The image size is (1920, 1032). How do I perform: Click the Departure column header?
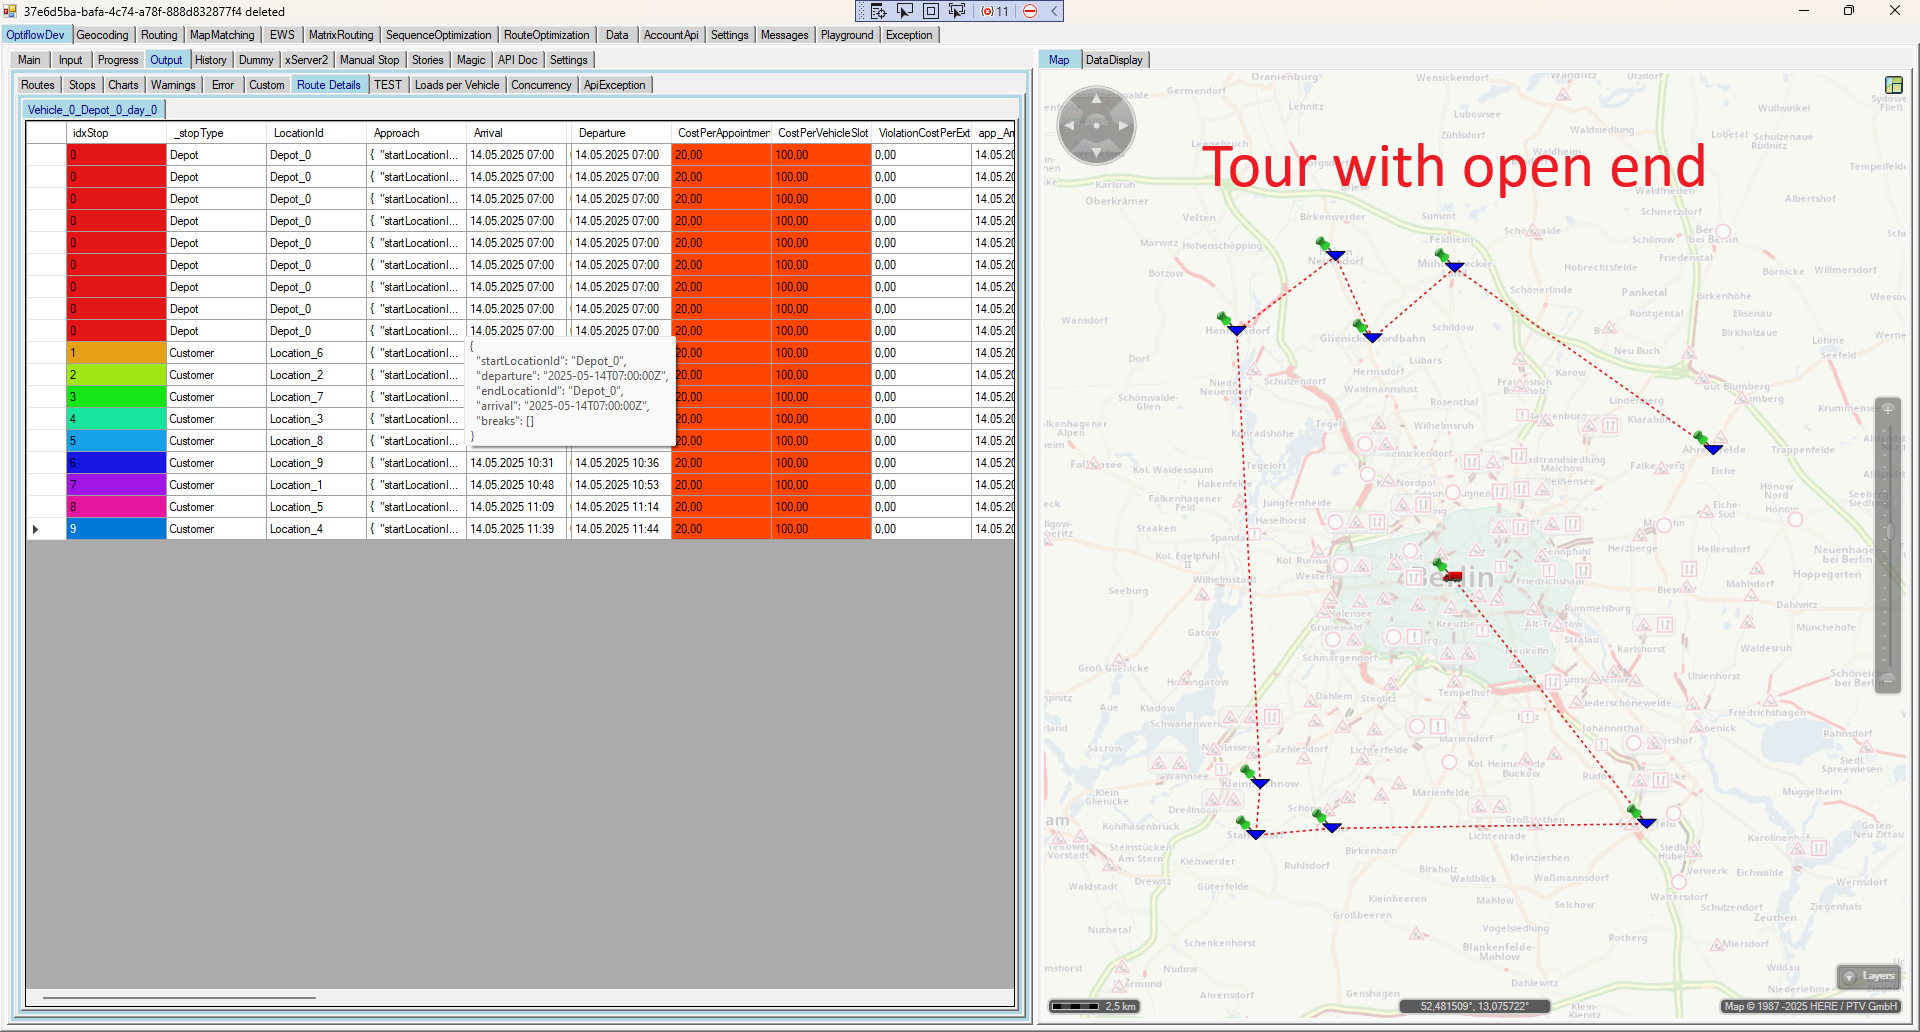point(602,133)
